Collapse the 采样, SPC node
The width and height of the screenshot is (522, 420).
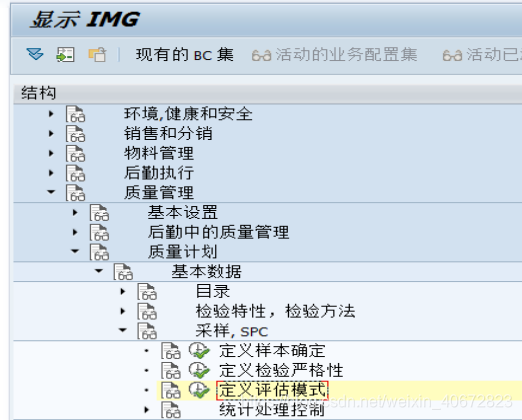click(123, 330)
